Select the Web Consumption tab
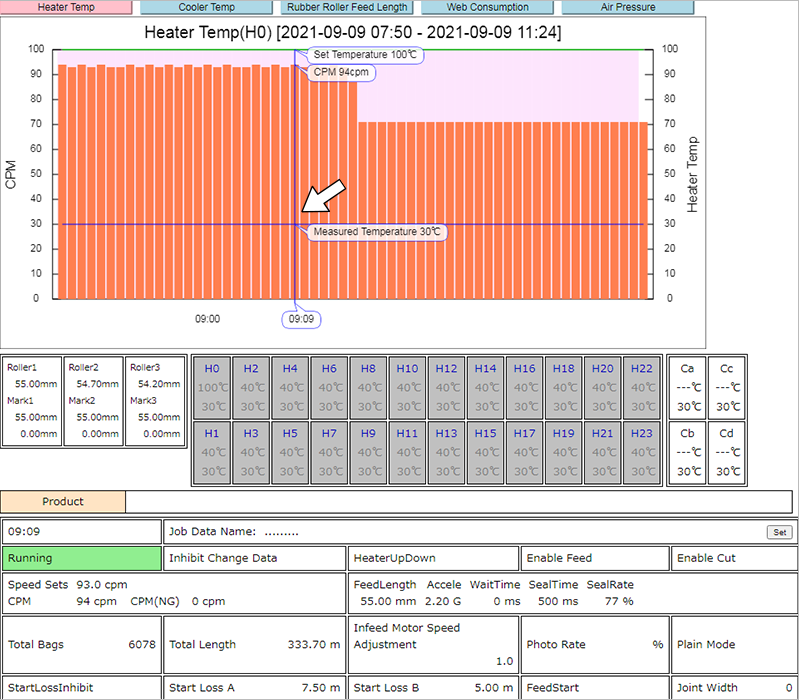 click(487, 7)
